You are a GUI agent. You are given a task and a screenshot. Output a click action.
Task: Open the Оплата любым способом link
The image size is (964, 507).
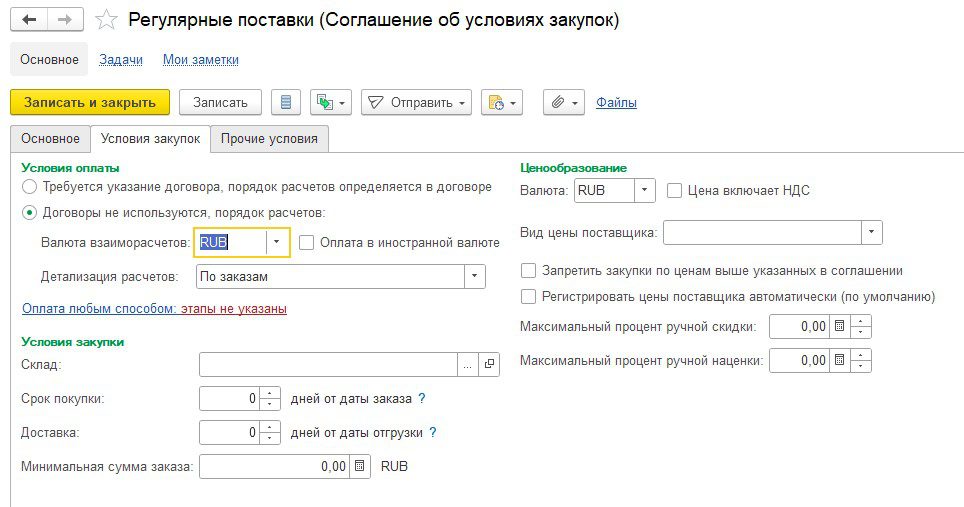(98, 309)
